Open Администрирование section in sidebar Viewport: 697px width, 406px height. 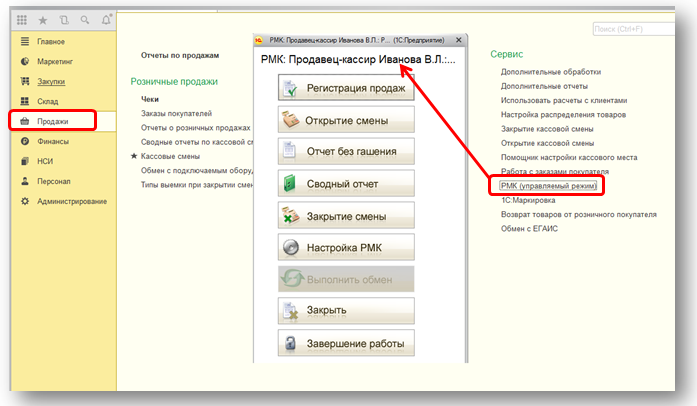click(72, 201)
